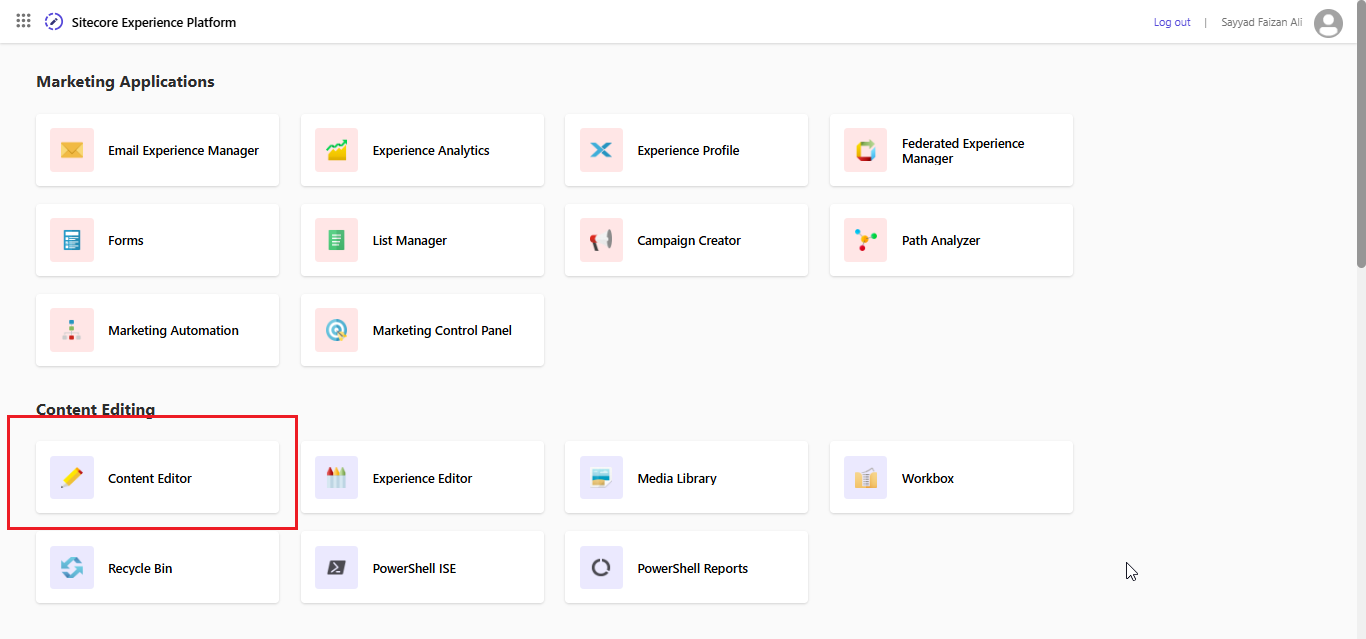Open the Campaign Creator
This screenshot has width=1366, height=639.
coord(688,240)
